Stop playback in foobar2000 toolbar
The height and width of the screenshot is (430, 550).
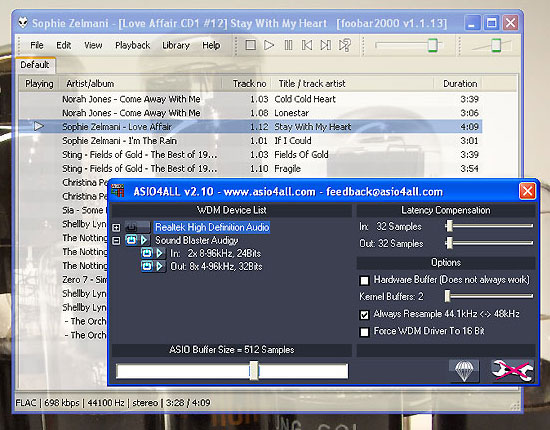[x=250, y=45]
